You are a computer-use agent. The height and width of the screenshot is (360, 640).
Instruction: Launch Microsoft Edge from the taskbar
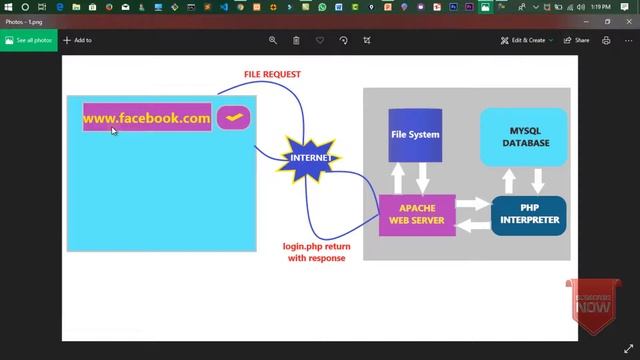pos(60,7)
